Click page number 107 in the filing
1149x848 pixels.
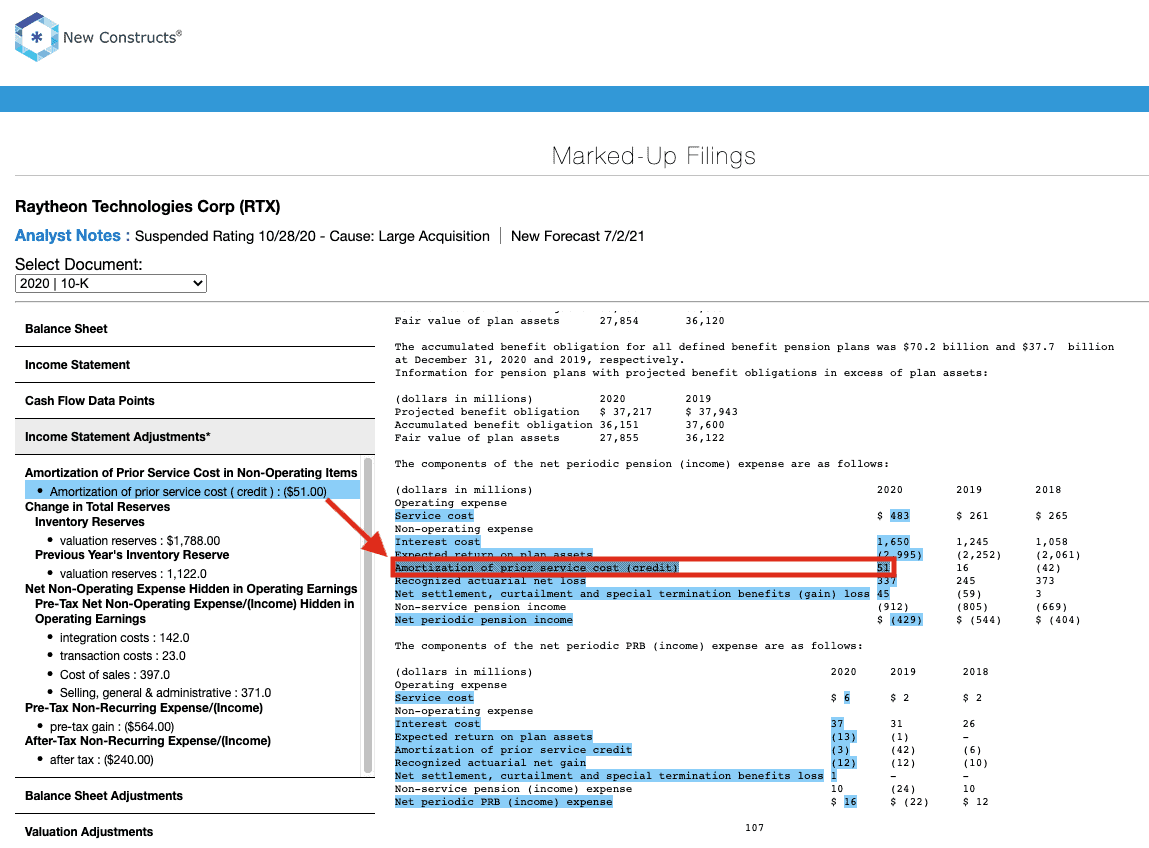point(755,828)
